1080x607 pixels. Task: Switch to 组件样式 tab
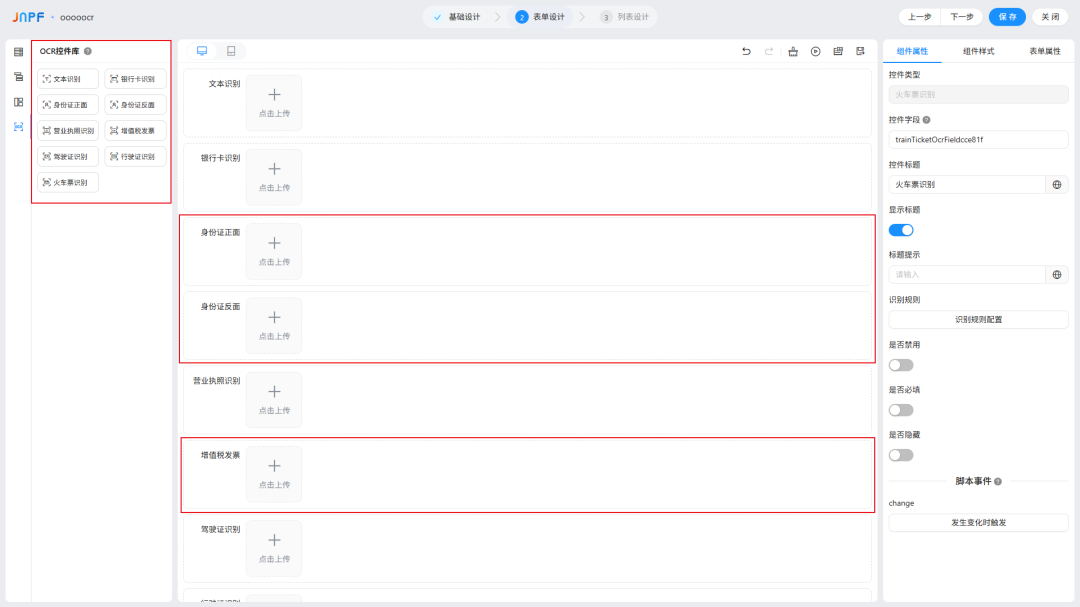pos(978,51)
